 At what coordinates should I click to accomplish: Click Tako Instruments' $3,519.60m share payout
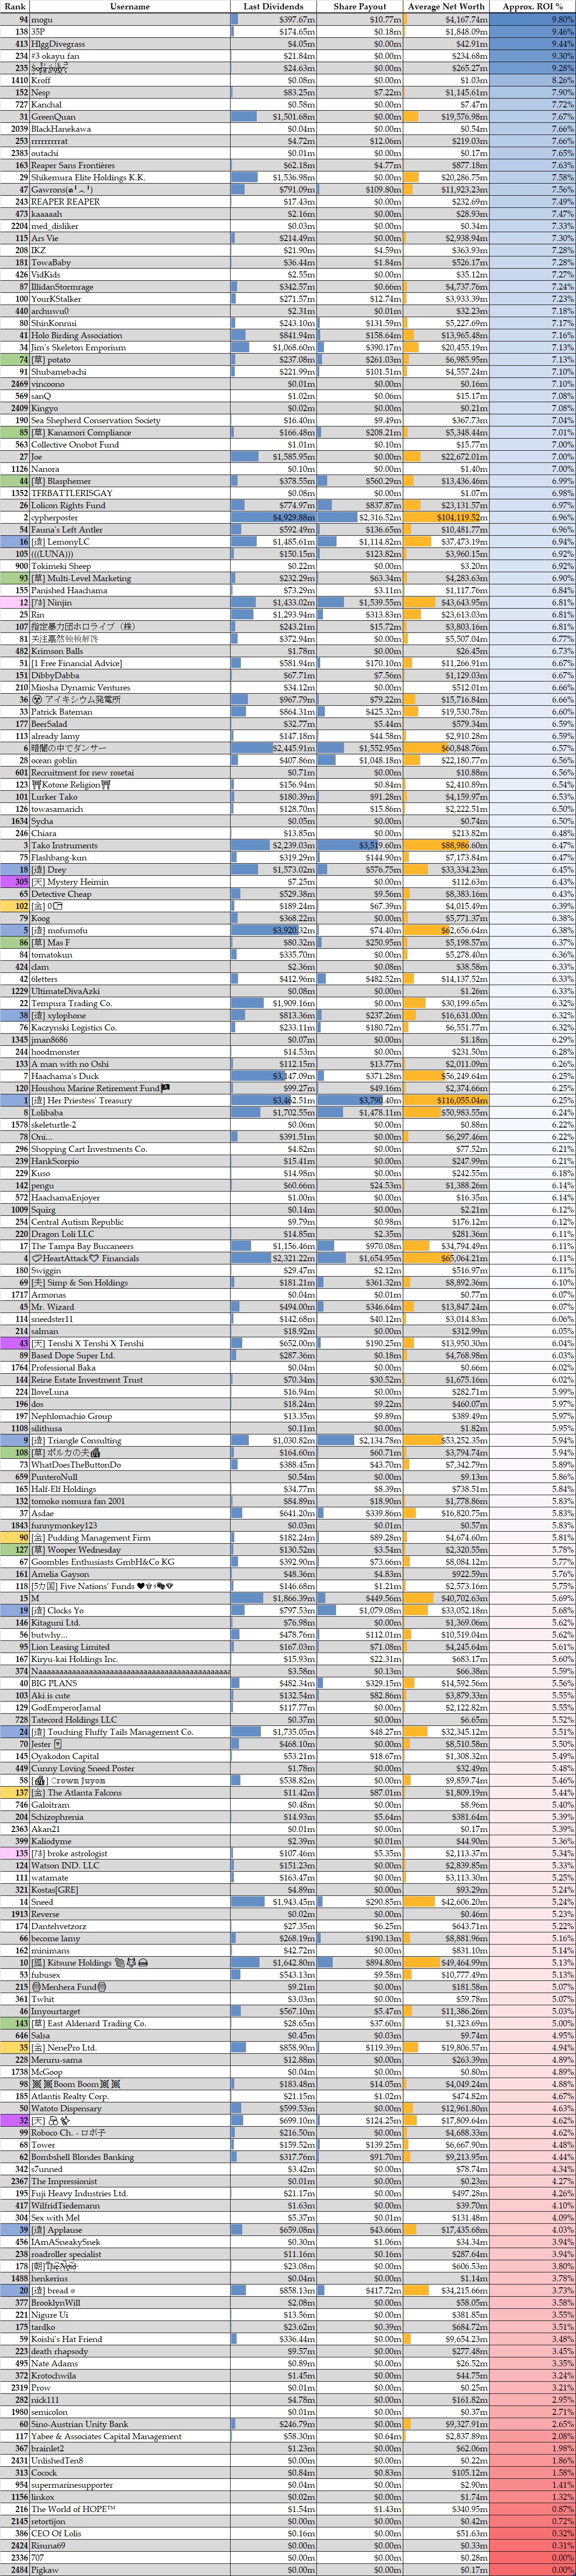(x=360, y=845)
